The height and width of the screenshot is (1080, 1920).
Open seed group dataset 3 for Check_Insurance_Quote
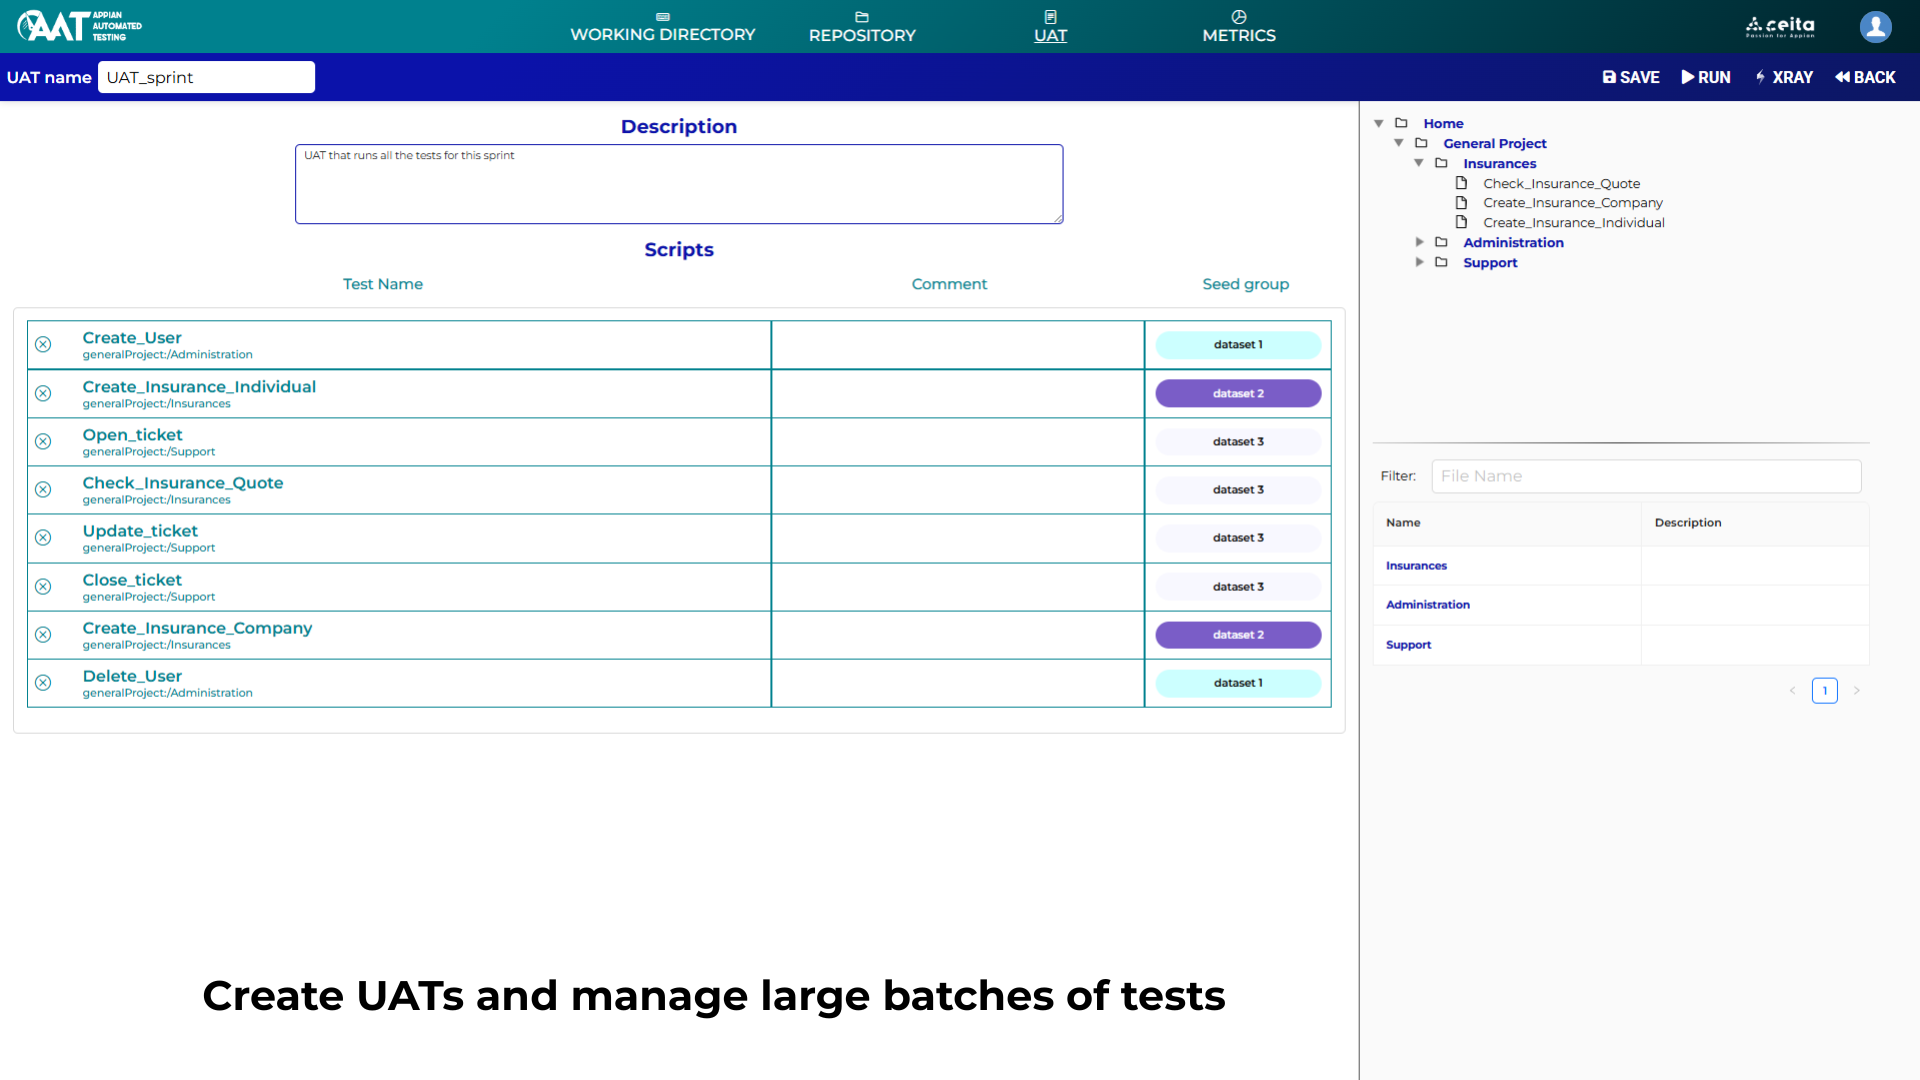tap(1238, 489)
